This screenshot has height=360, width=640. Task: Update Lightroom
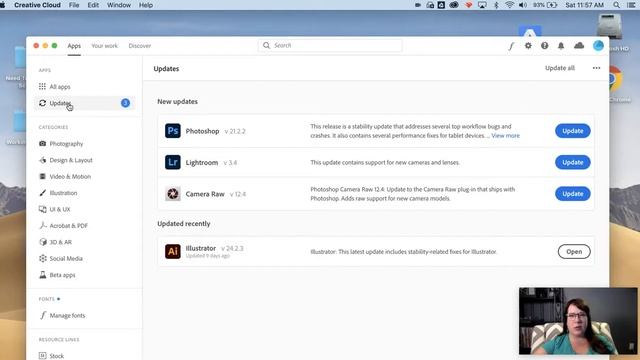tap(573, 162)
